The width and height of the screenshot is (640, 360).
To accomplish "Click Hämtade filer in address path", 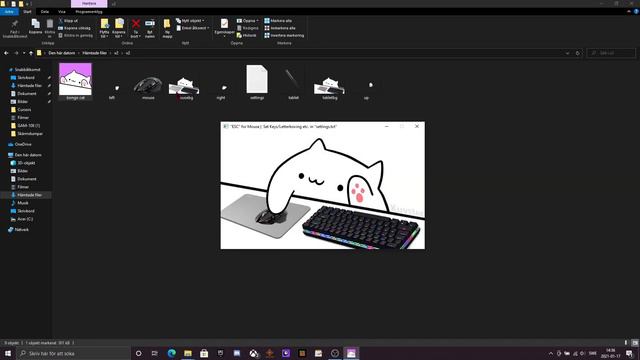I will pos(94,53).
